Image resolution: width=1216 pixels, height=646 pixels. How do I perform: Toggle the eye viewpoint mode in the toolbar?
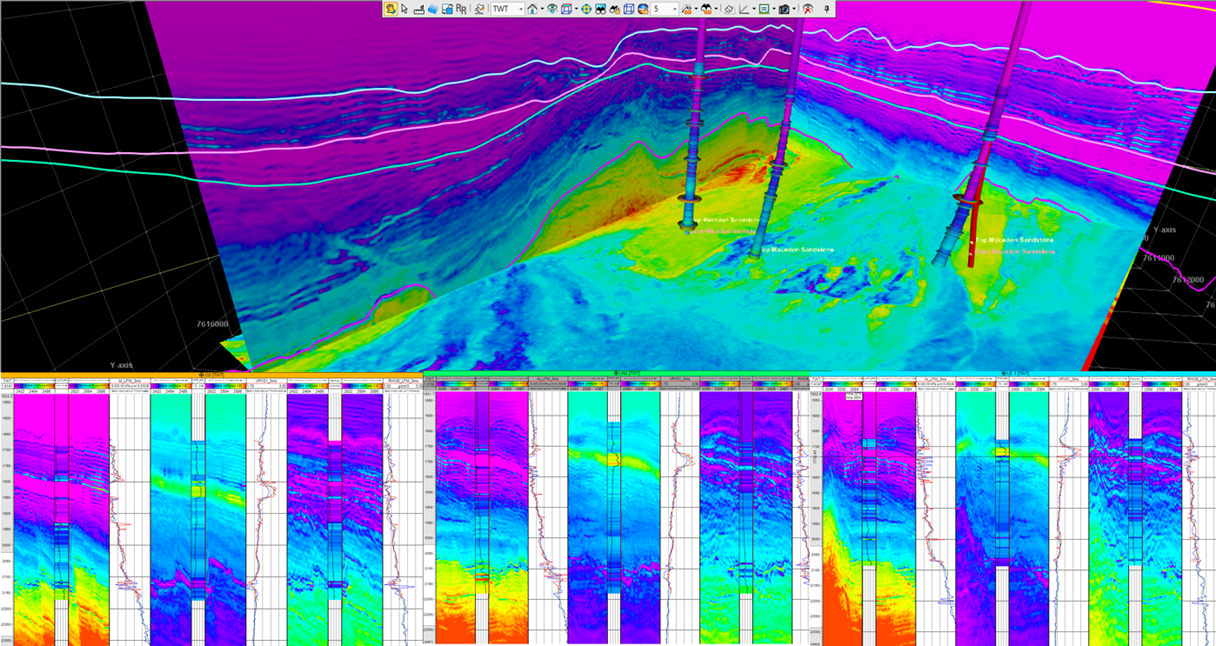552,10
